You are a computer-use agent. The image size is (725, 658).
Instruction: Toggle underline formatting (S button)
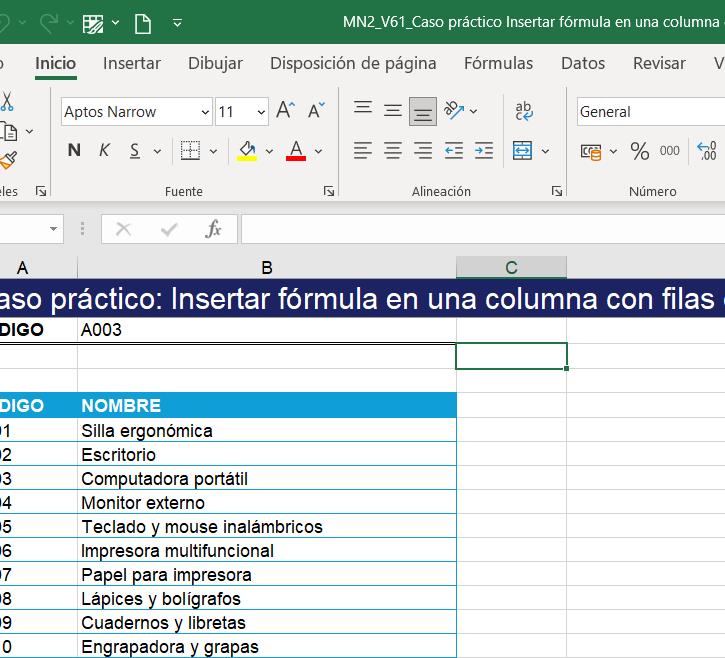click(x=134, y=151)
